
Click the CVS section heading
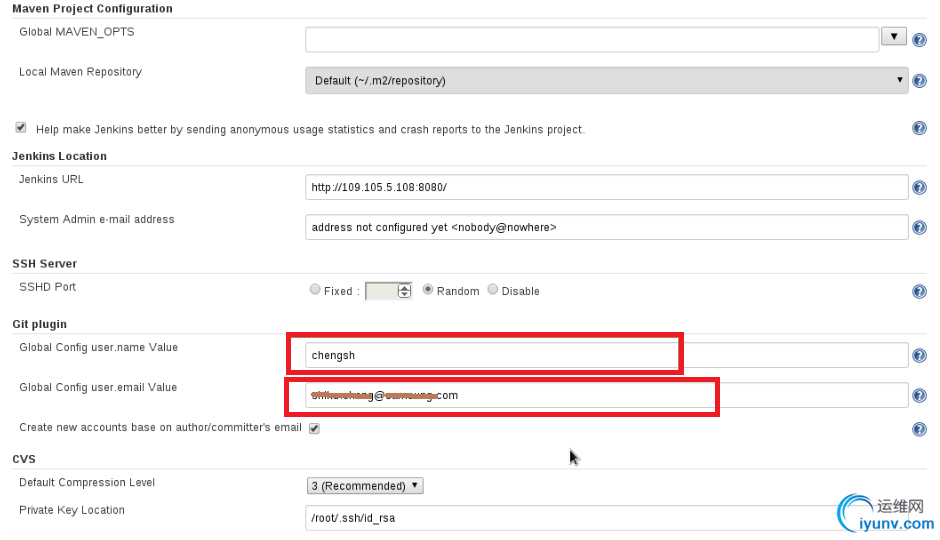pyautogui.click(x=24, y=459)
